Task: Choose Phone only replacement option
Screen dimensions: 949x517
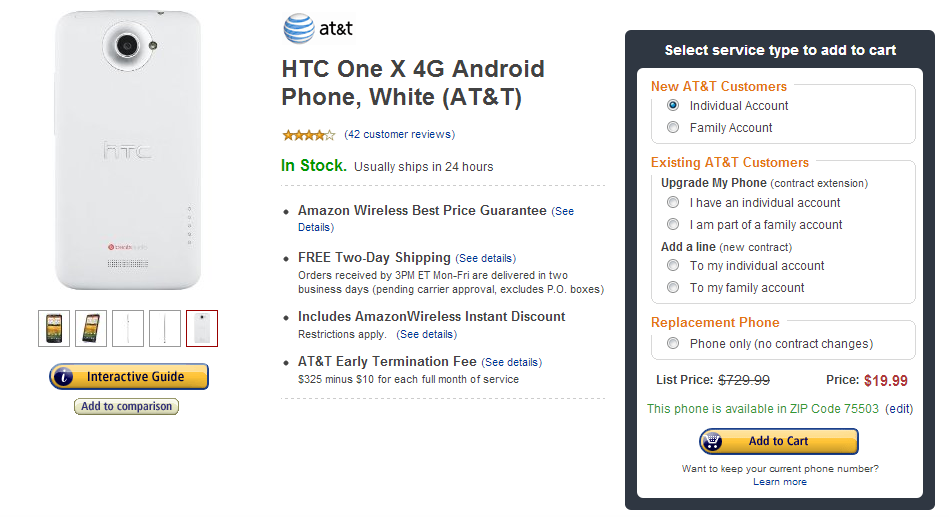Action: (x=672, y=343)
